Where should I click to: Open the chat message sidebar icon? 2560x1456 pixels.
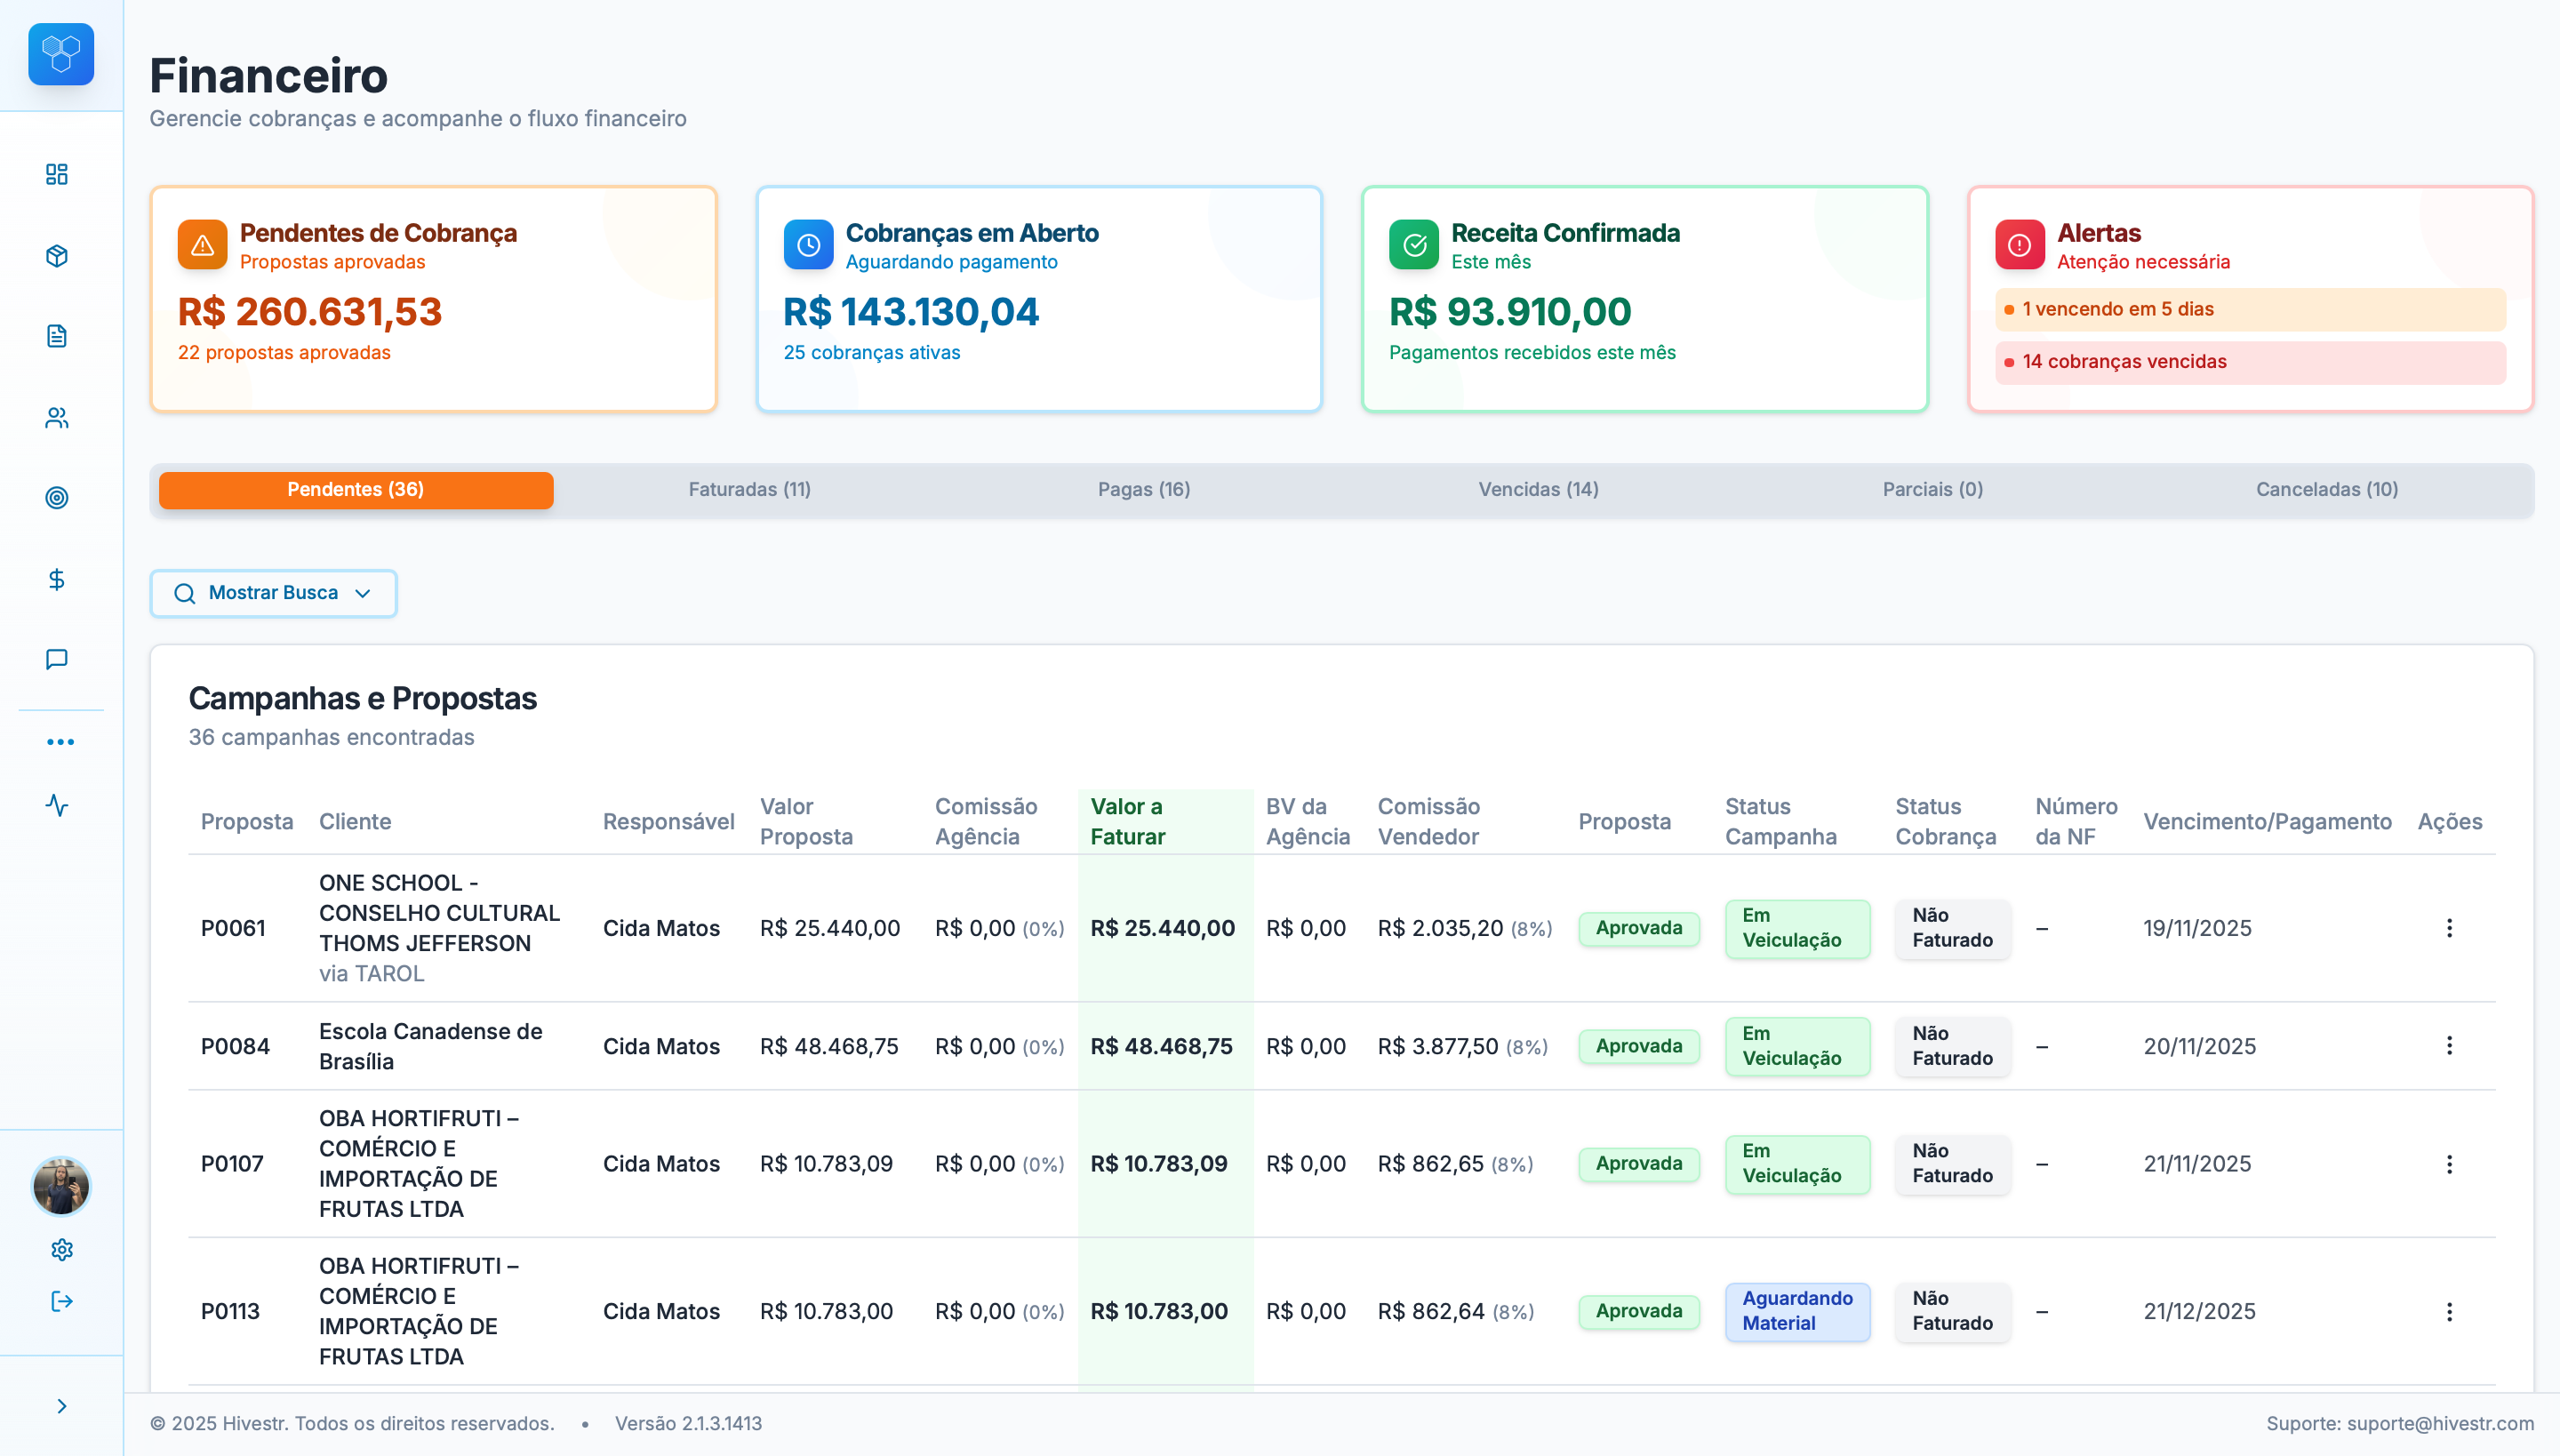[x=57, y=659]
